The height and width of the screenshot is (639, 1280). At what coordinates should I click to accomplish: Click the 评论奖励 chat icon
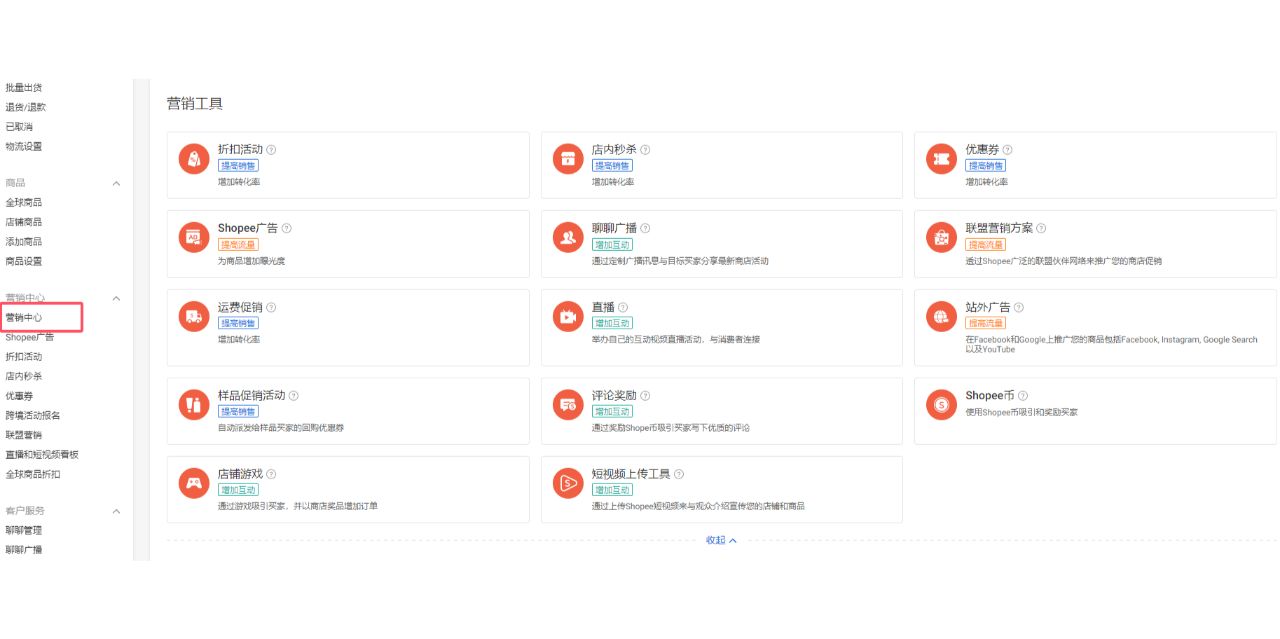pos(568,405)
